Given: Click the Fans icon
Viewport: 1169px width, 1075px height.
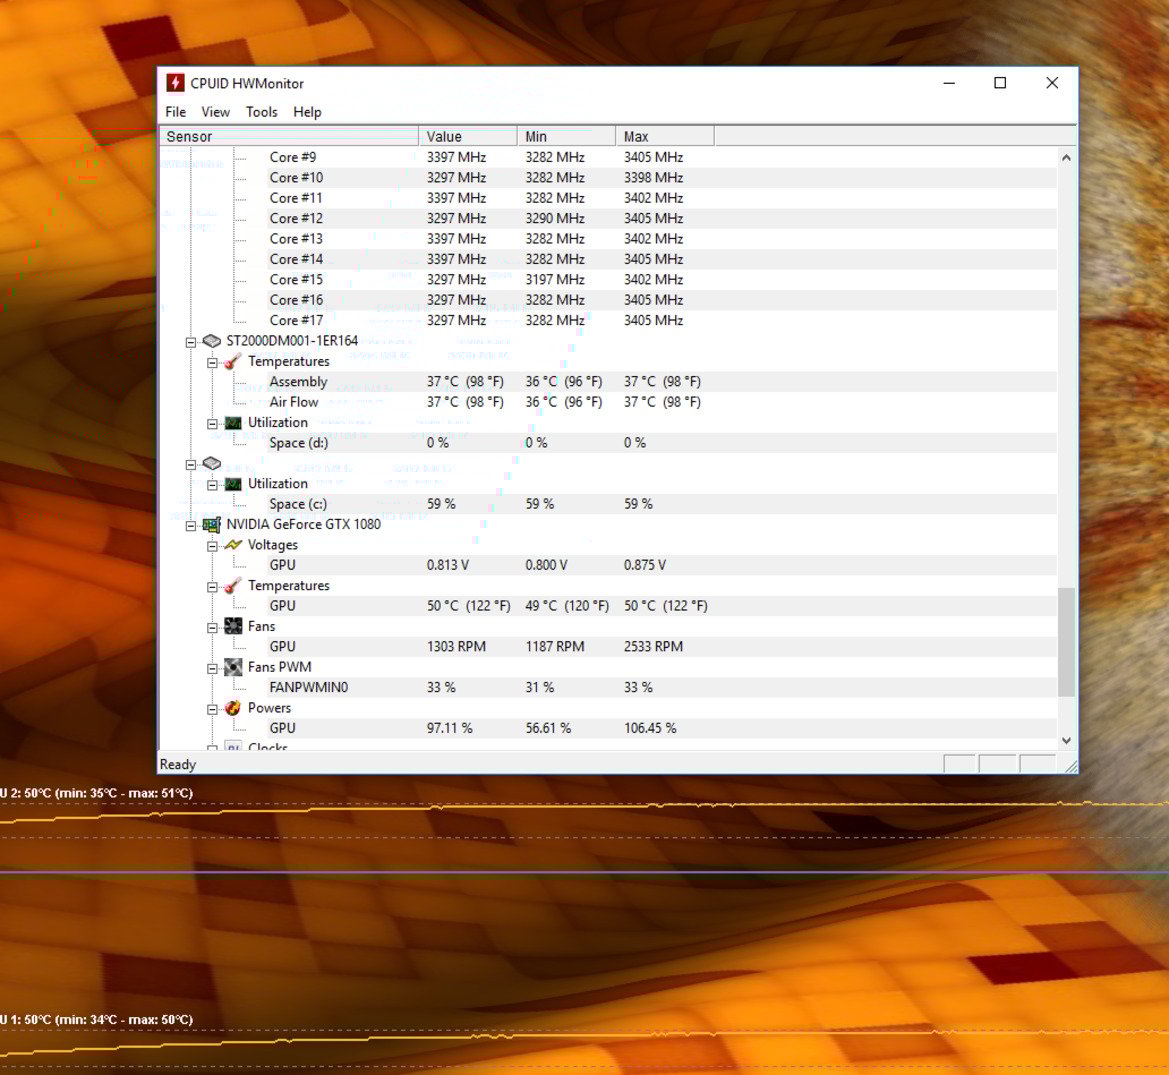Looking at the screenshot, I should click(x=233, y=626).
